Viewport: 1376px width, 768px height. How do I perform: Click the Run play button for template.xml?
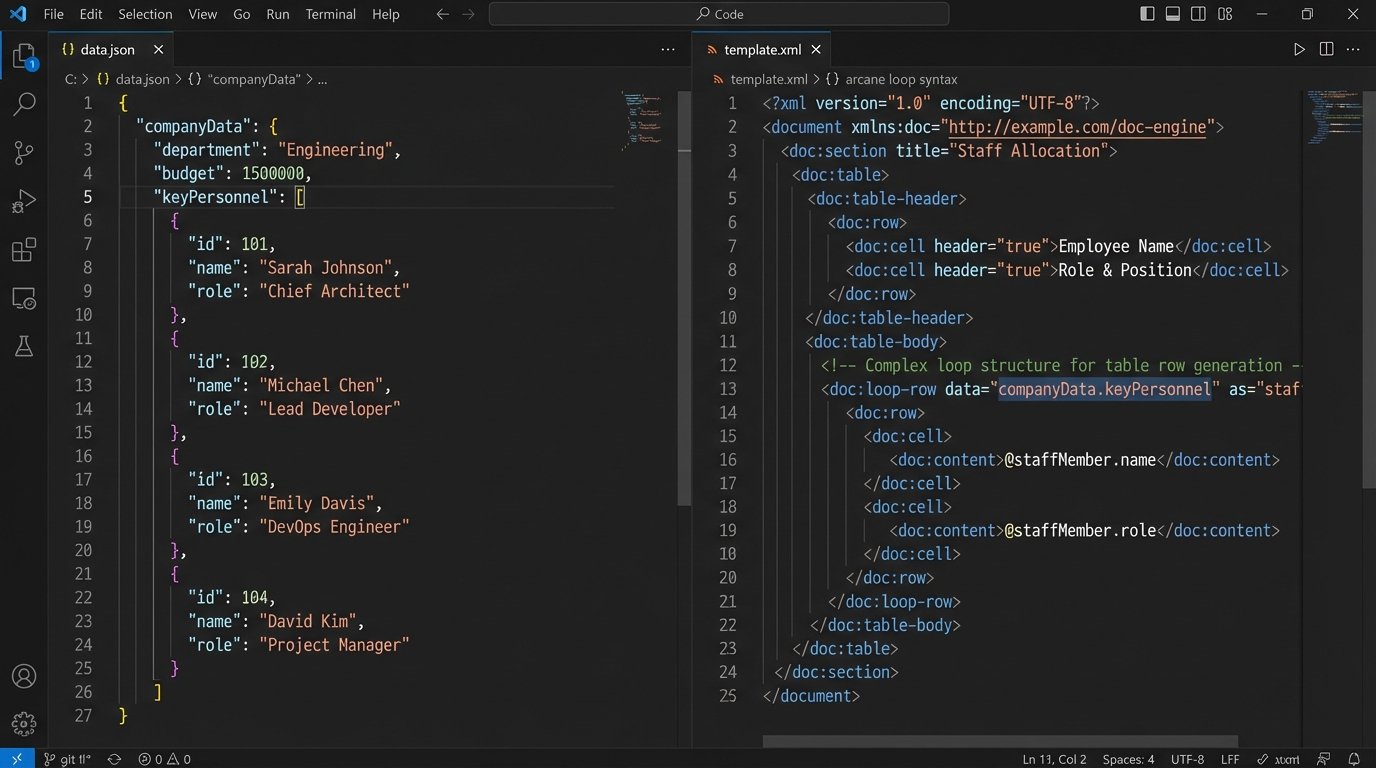pyautogui.click(x=1299, y=49)
